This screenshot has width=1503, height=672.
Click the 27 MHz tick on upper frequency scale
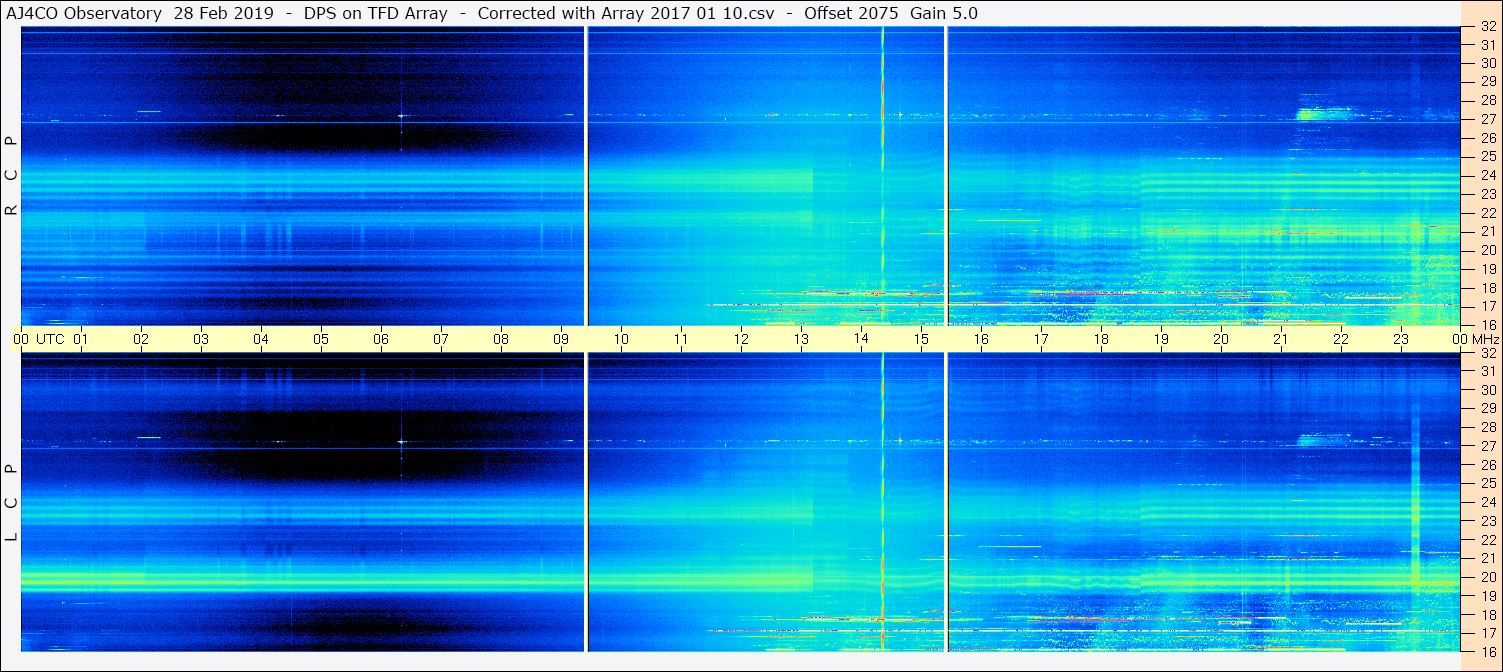coord(1486,119)
